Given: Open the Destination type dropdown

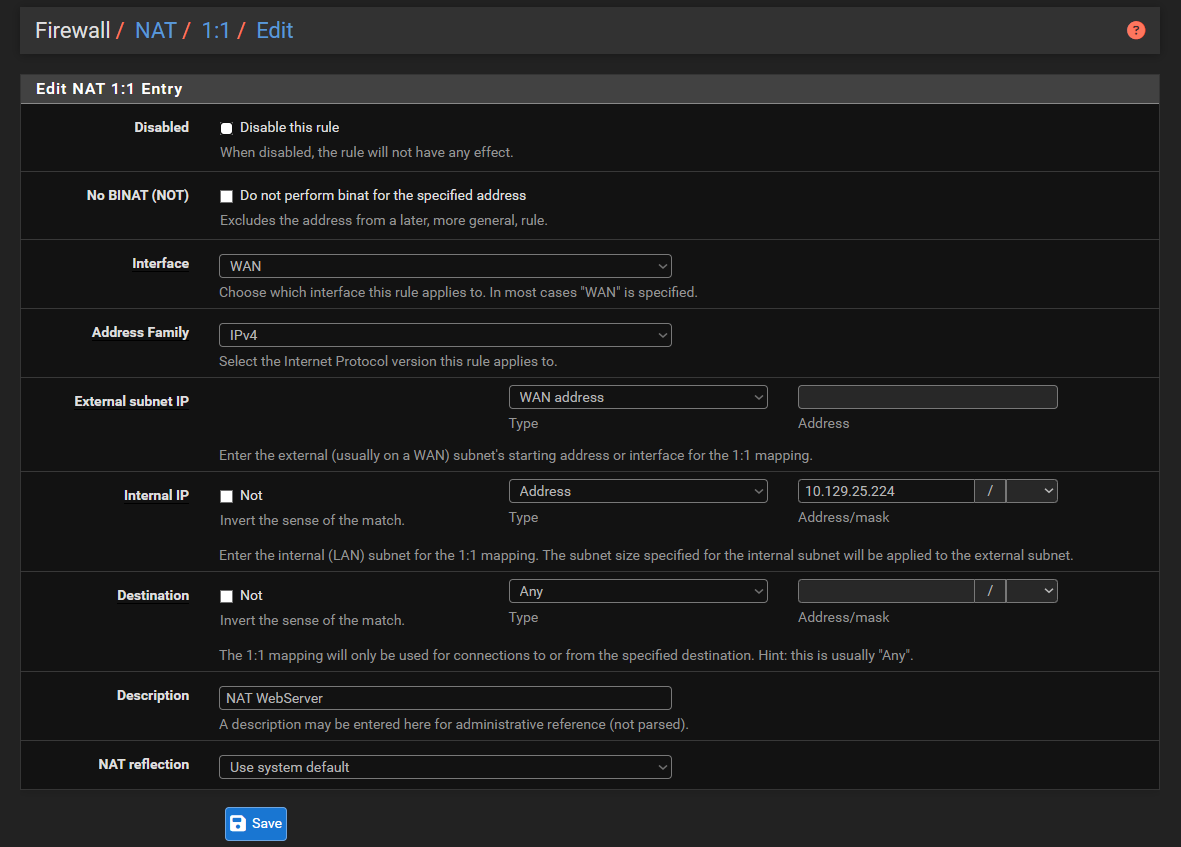Looking at the screenshot, I should point(638,591).
